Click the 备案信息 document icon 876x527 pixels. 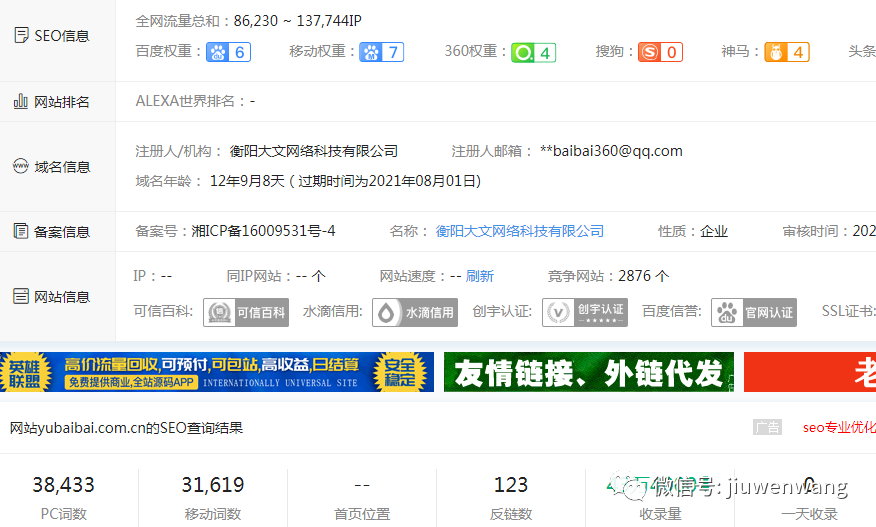21,231
